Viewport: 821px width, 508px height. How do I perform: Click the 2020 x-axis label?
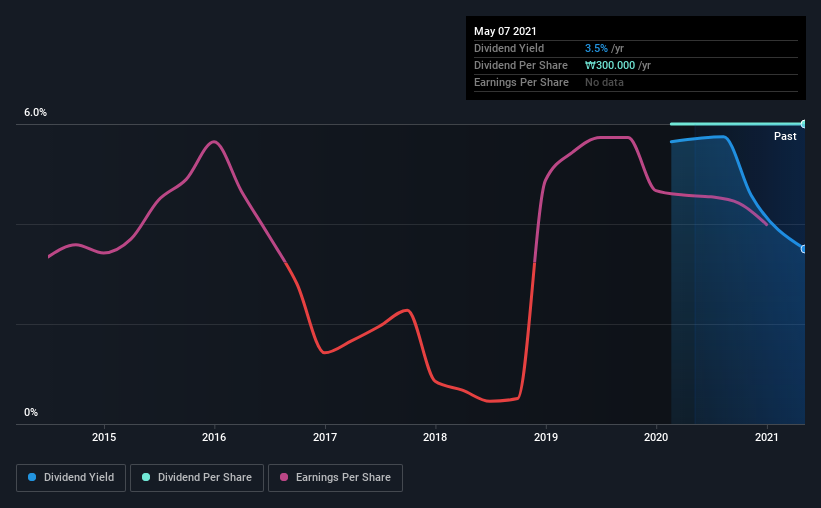(x=656, y=437)
